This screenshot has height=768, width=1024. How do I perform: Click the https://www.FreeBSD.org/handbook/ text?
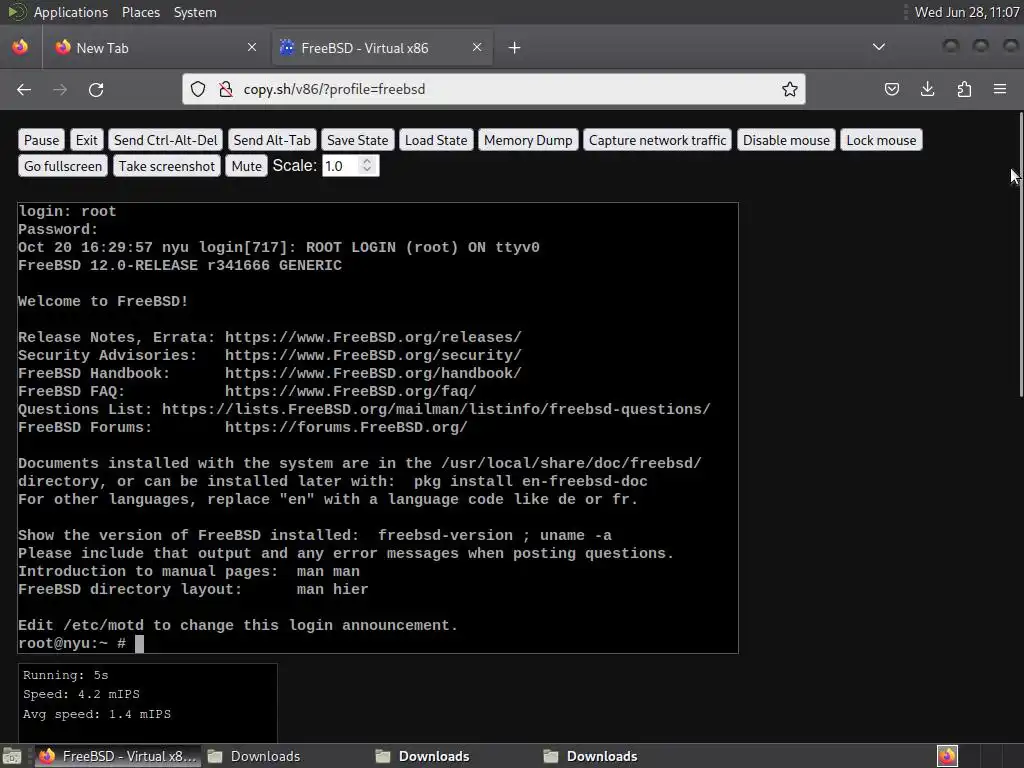373,374
